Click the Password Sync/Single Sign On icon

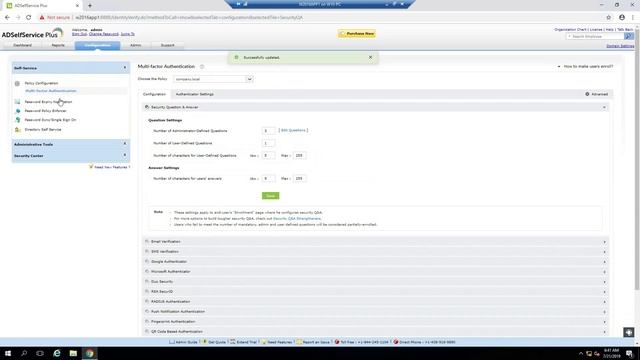(18, 120)
